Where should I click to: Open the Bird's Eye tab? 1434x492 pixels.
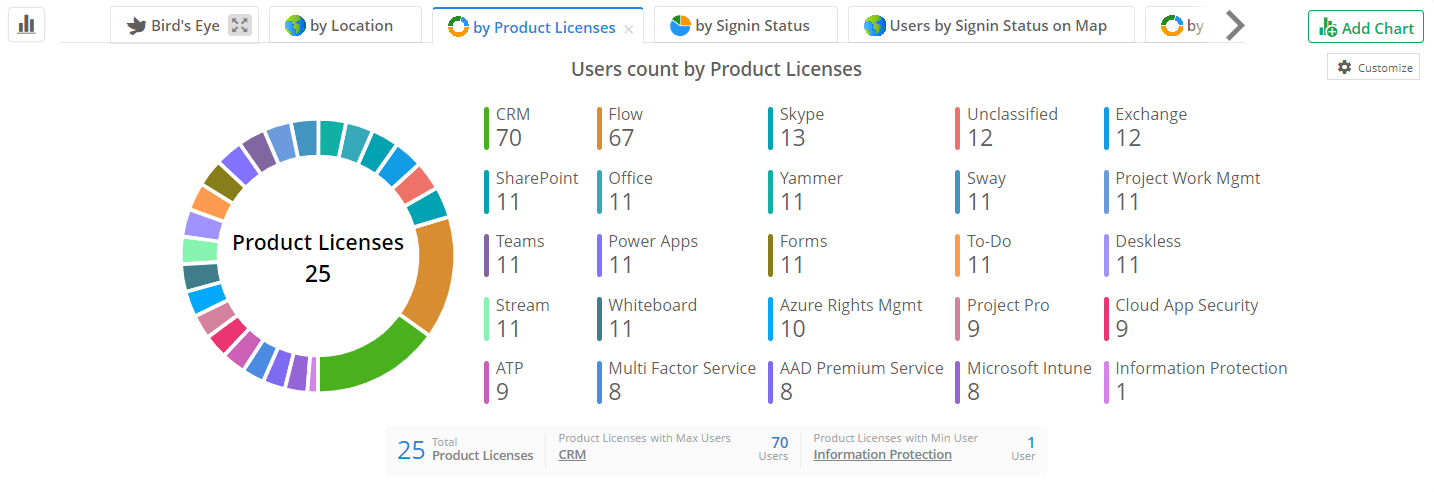[x=185, y=25]
